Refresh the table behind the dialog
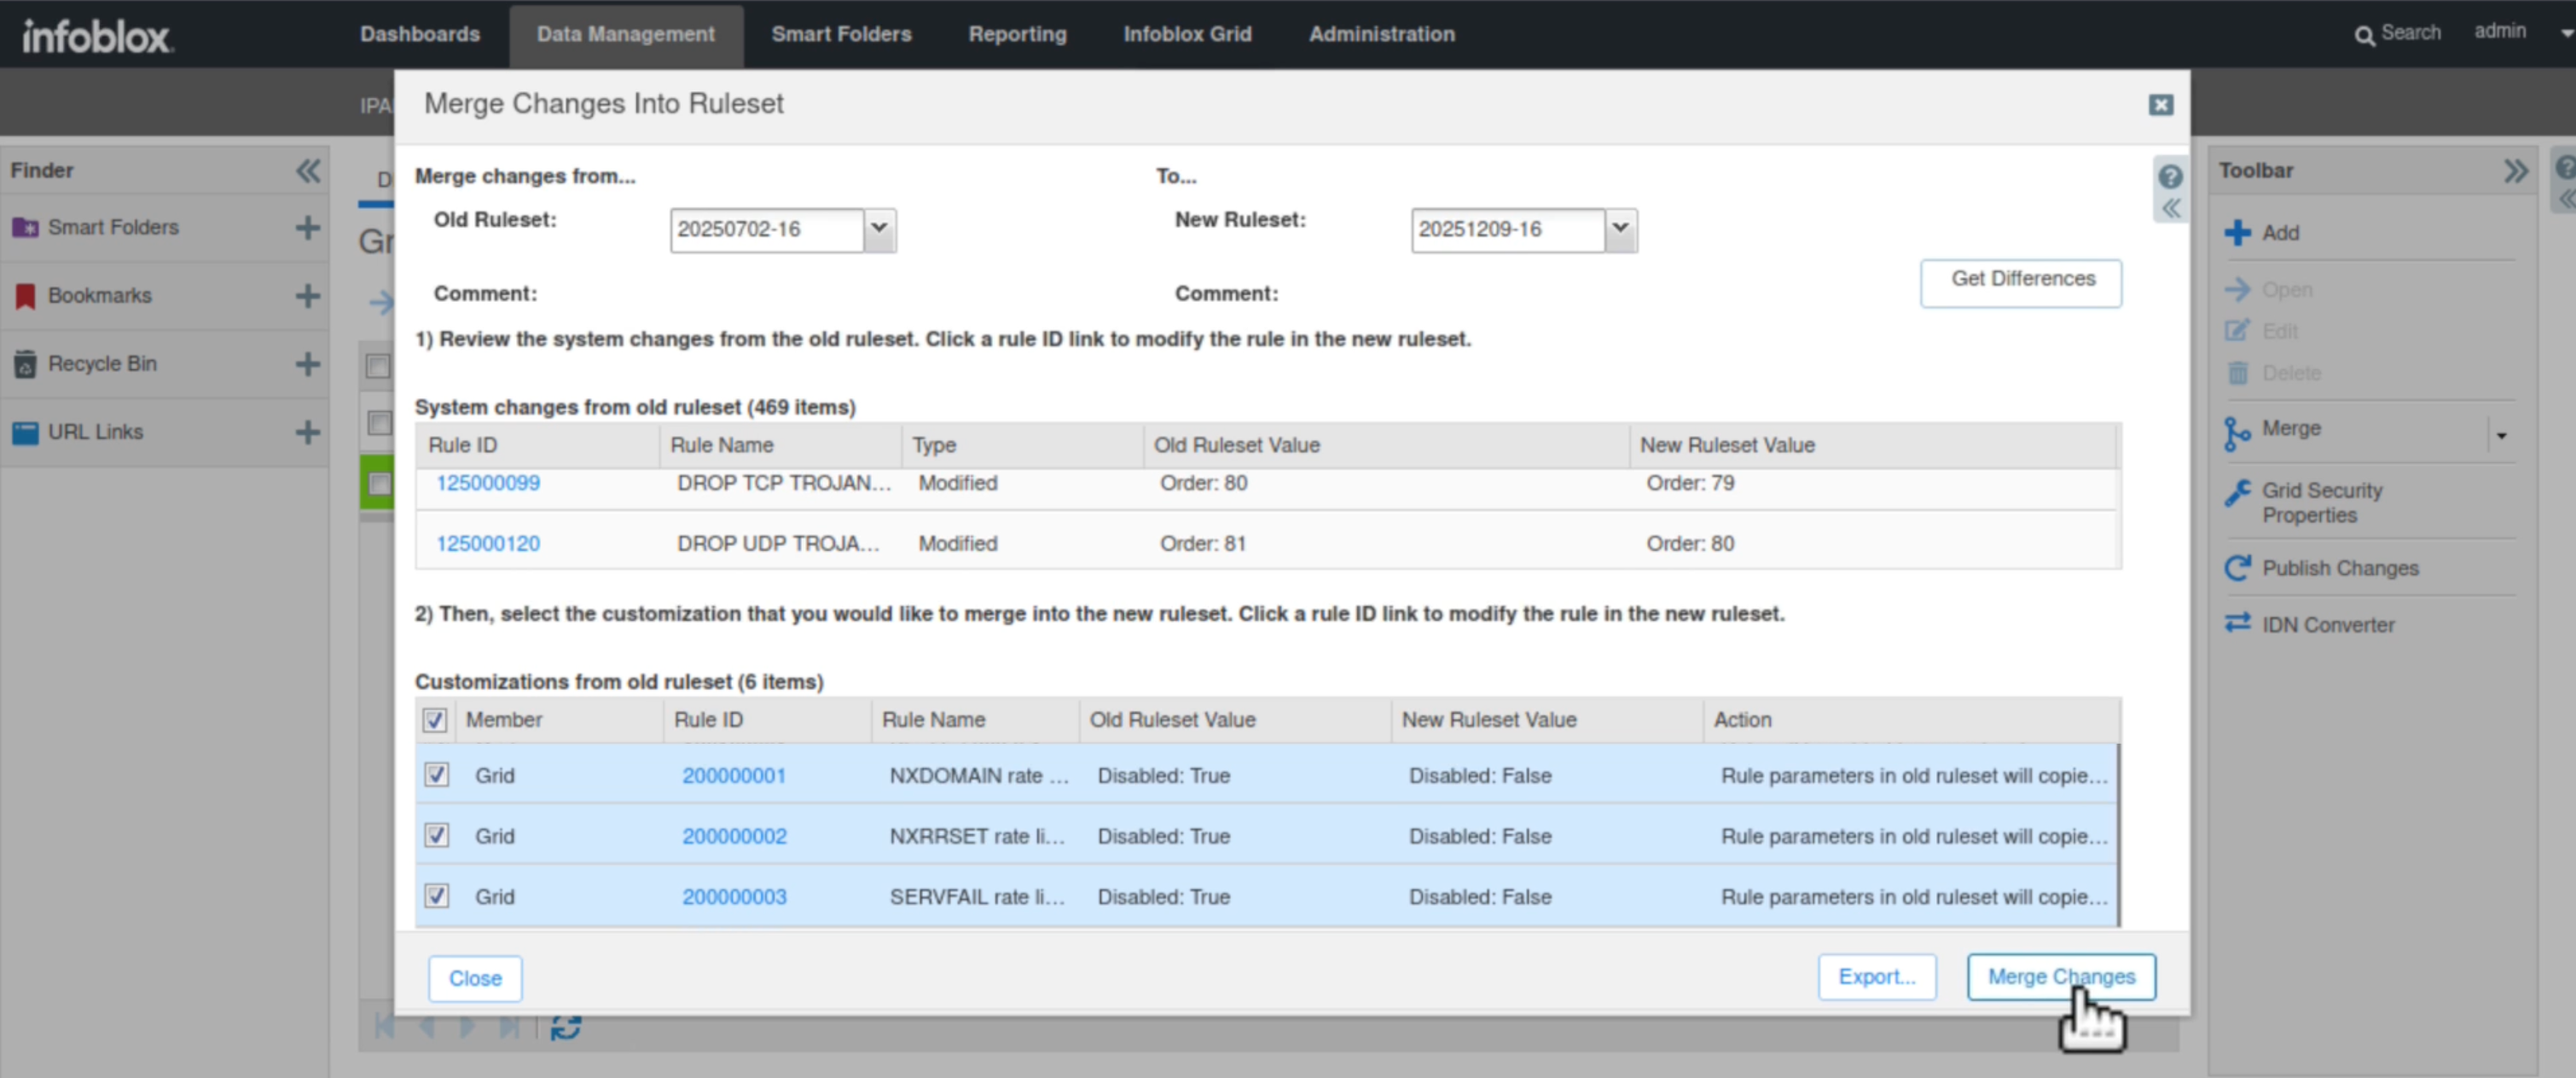The width and height of the screenshot is (2576, 1078). point(565,1027)
